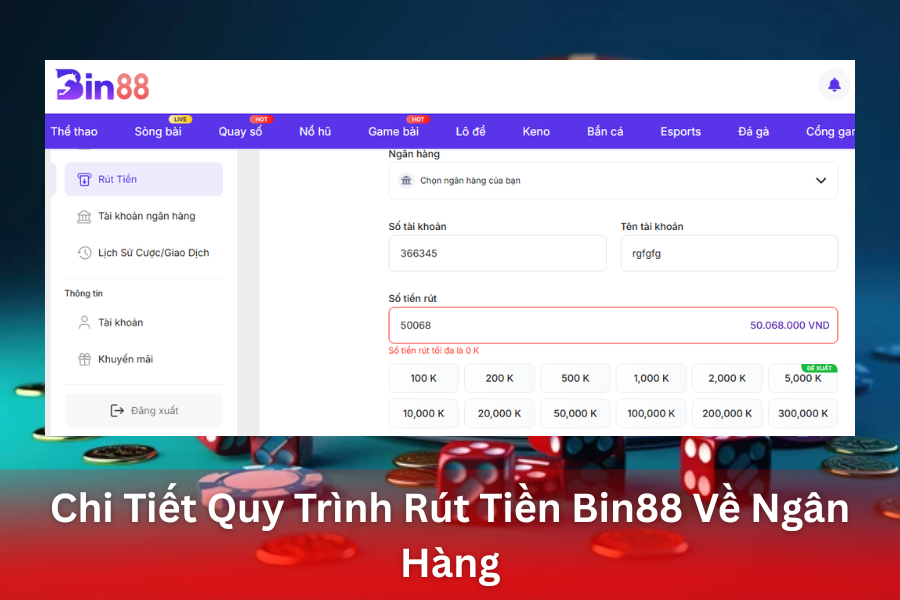
Task: Open the Esports menu
Action: pos(681,131)
